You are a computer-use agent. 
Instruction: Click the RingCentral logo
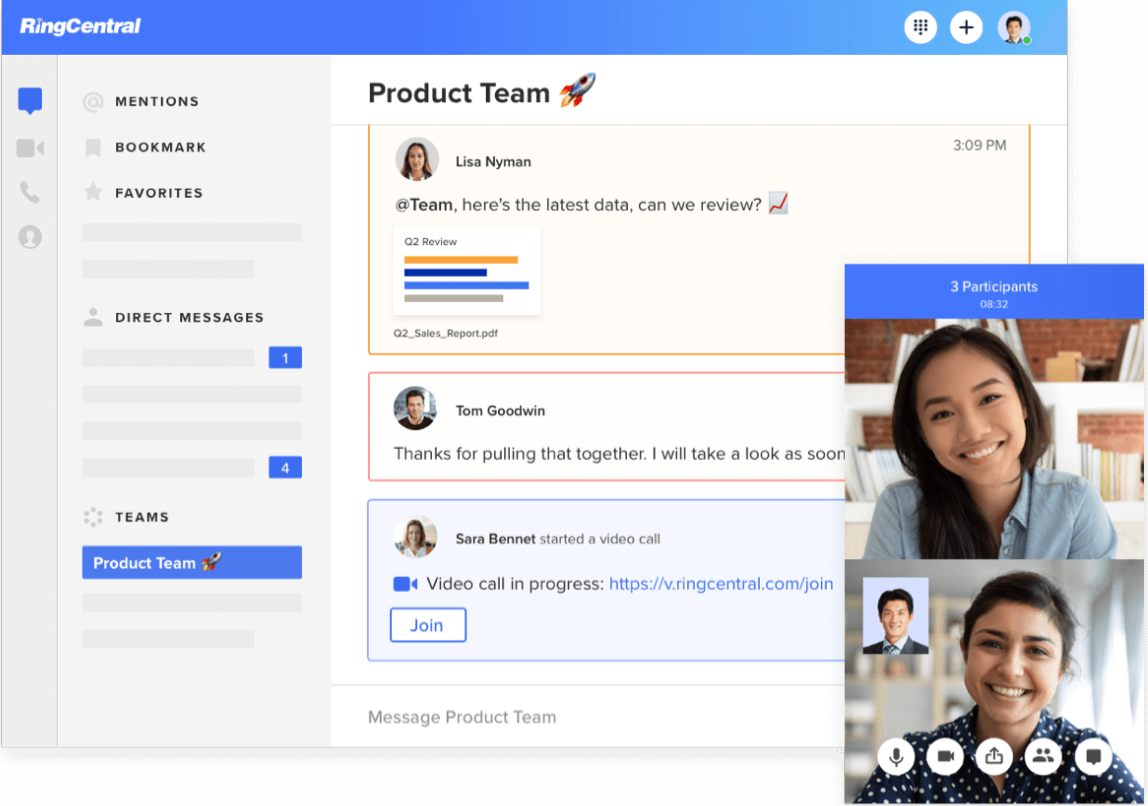coord(80,26)
